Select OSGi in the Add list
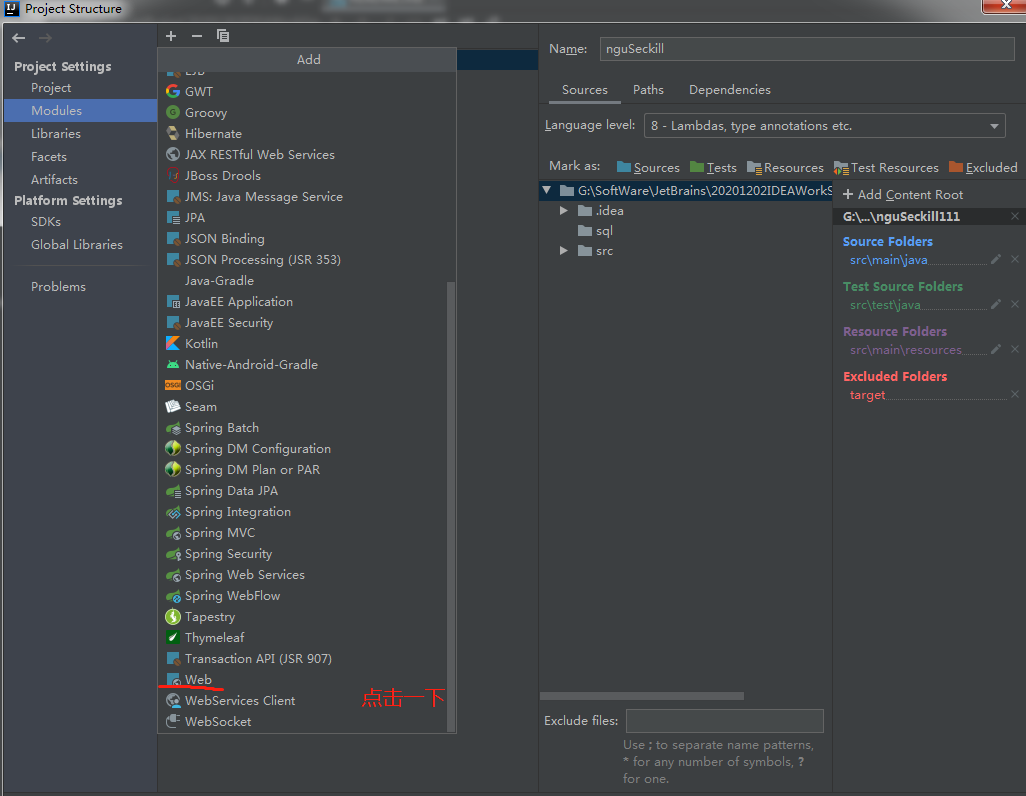1026x796 pixels. coord(307,386)
